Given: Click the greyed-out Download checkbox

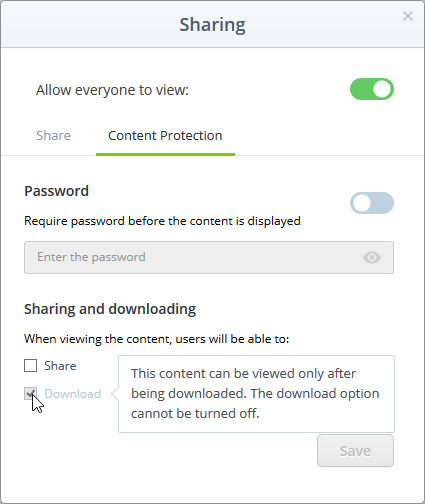Looking at the screenshot, I should tap(31, 393).
